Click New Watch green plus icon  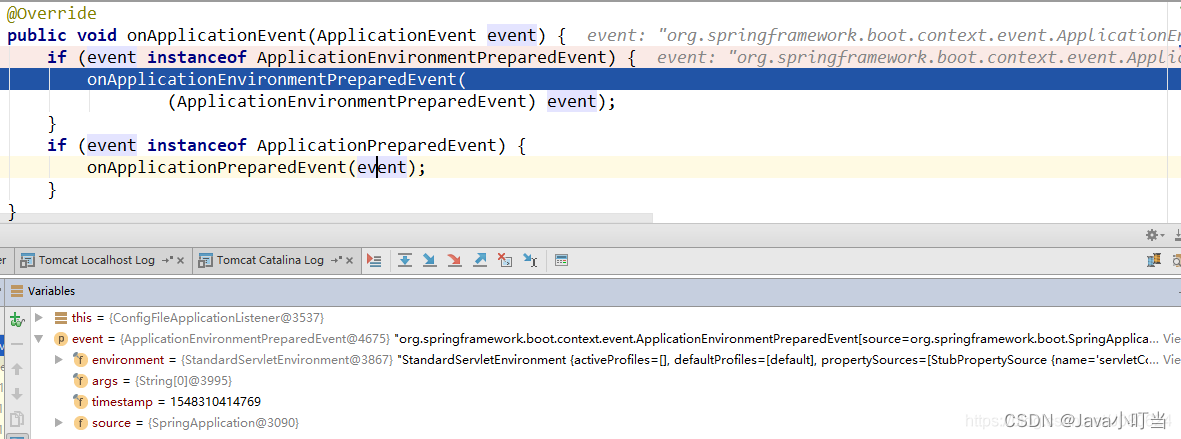coord(16,320)
